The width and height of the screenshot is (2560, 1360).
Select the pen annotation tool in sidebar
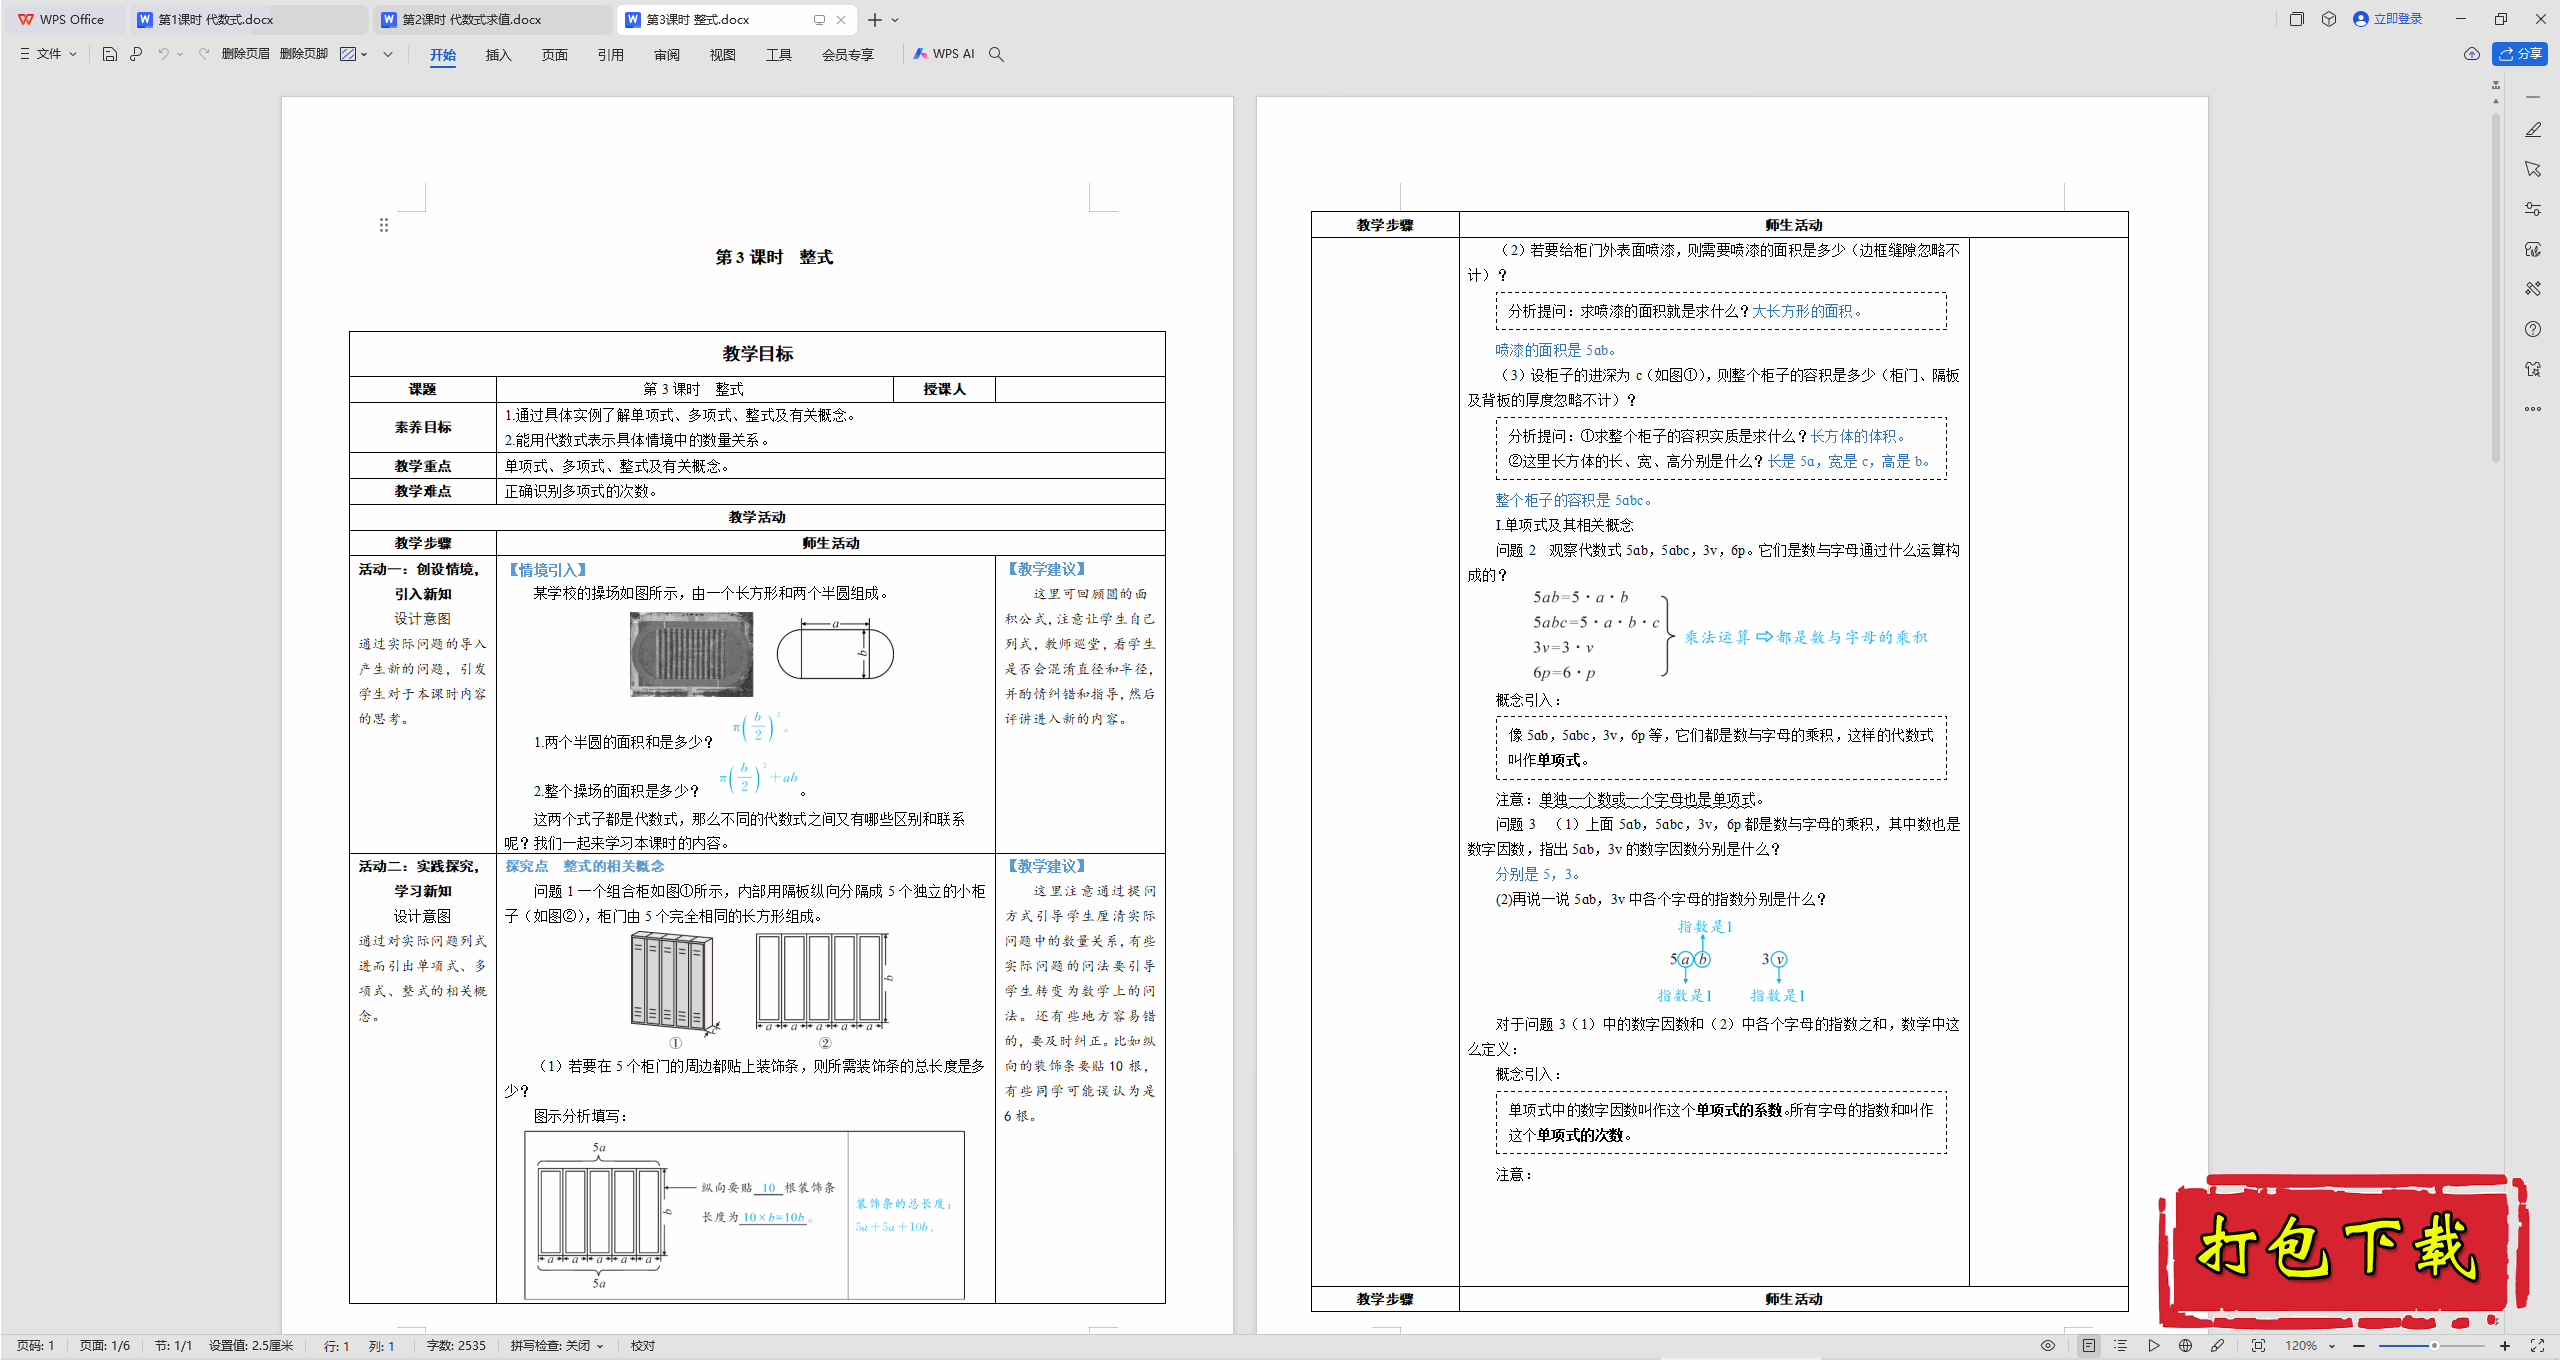pyautogui.click(x=2532, y=130)
